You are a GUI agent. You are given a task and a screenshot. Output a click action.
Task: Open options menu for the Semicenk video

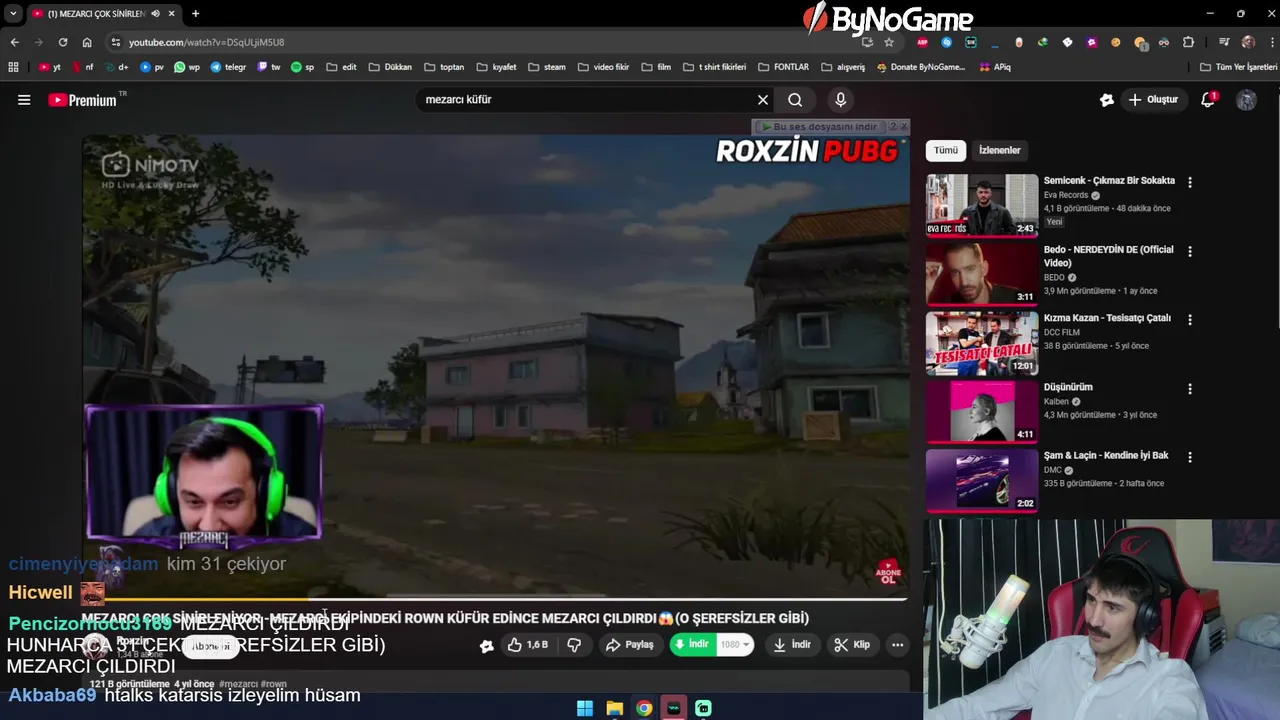[x=1190, y=182]
